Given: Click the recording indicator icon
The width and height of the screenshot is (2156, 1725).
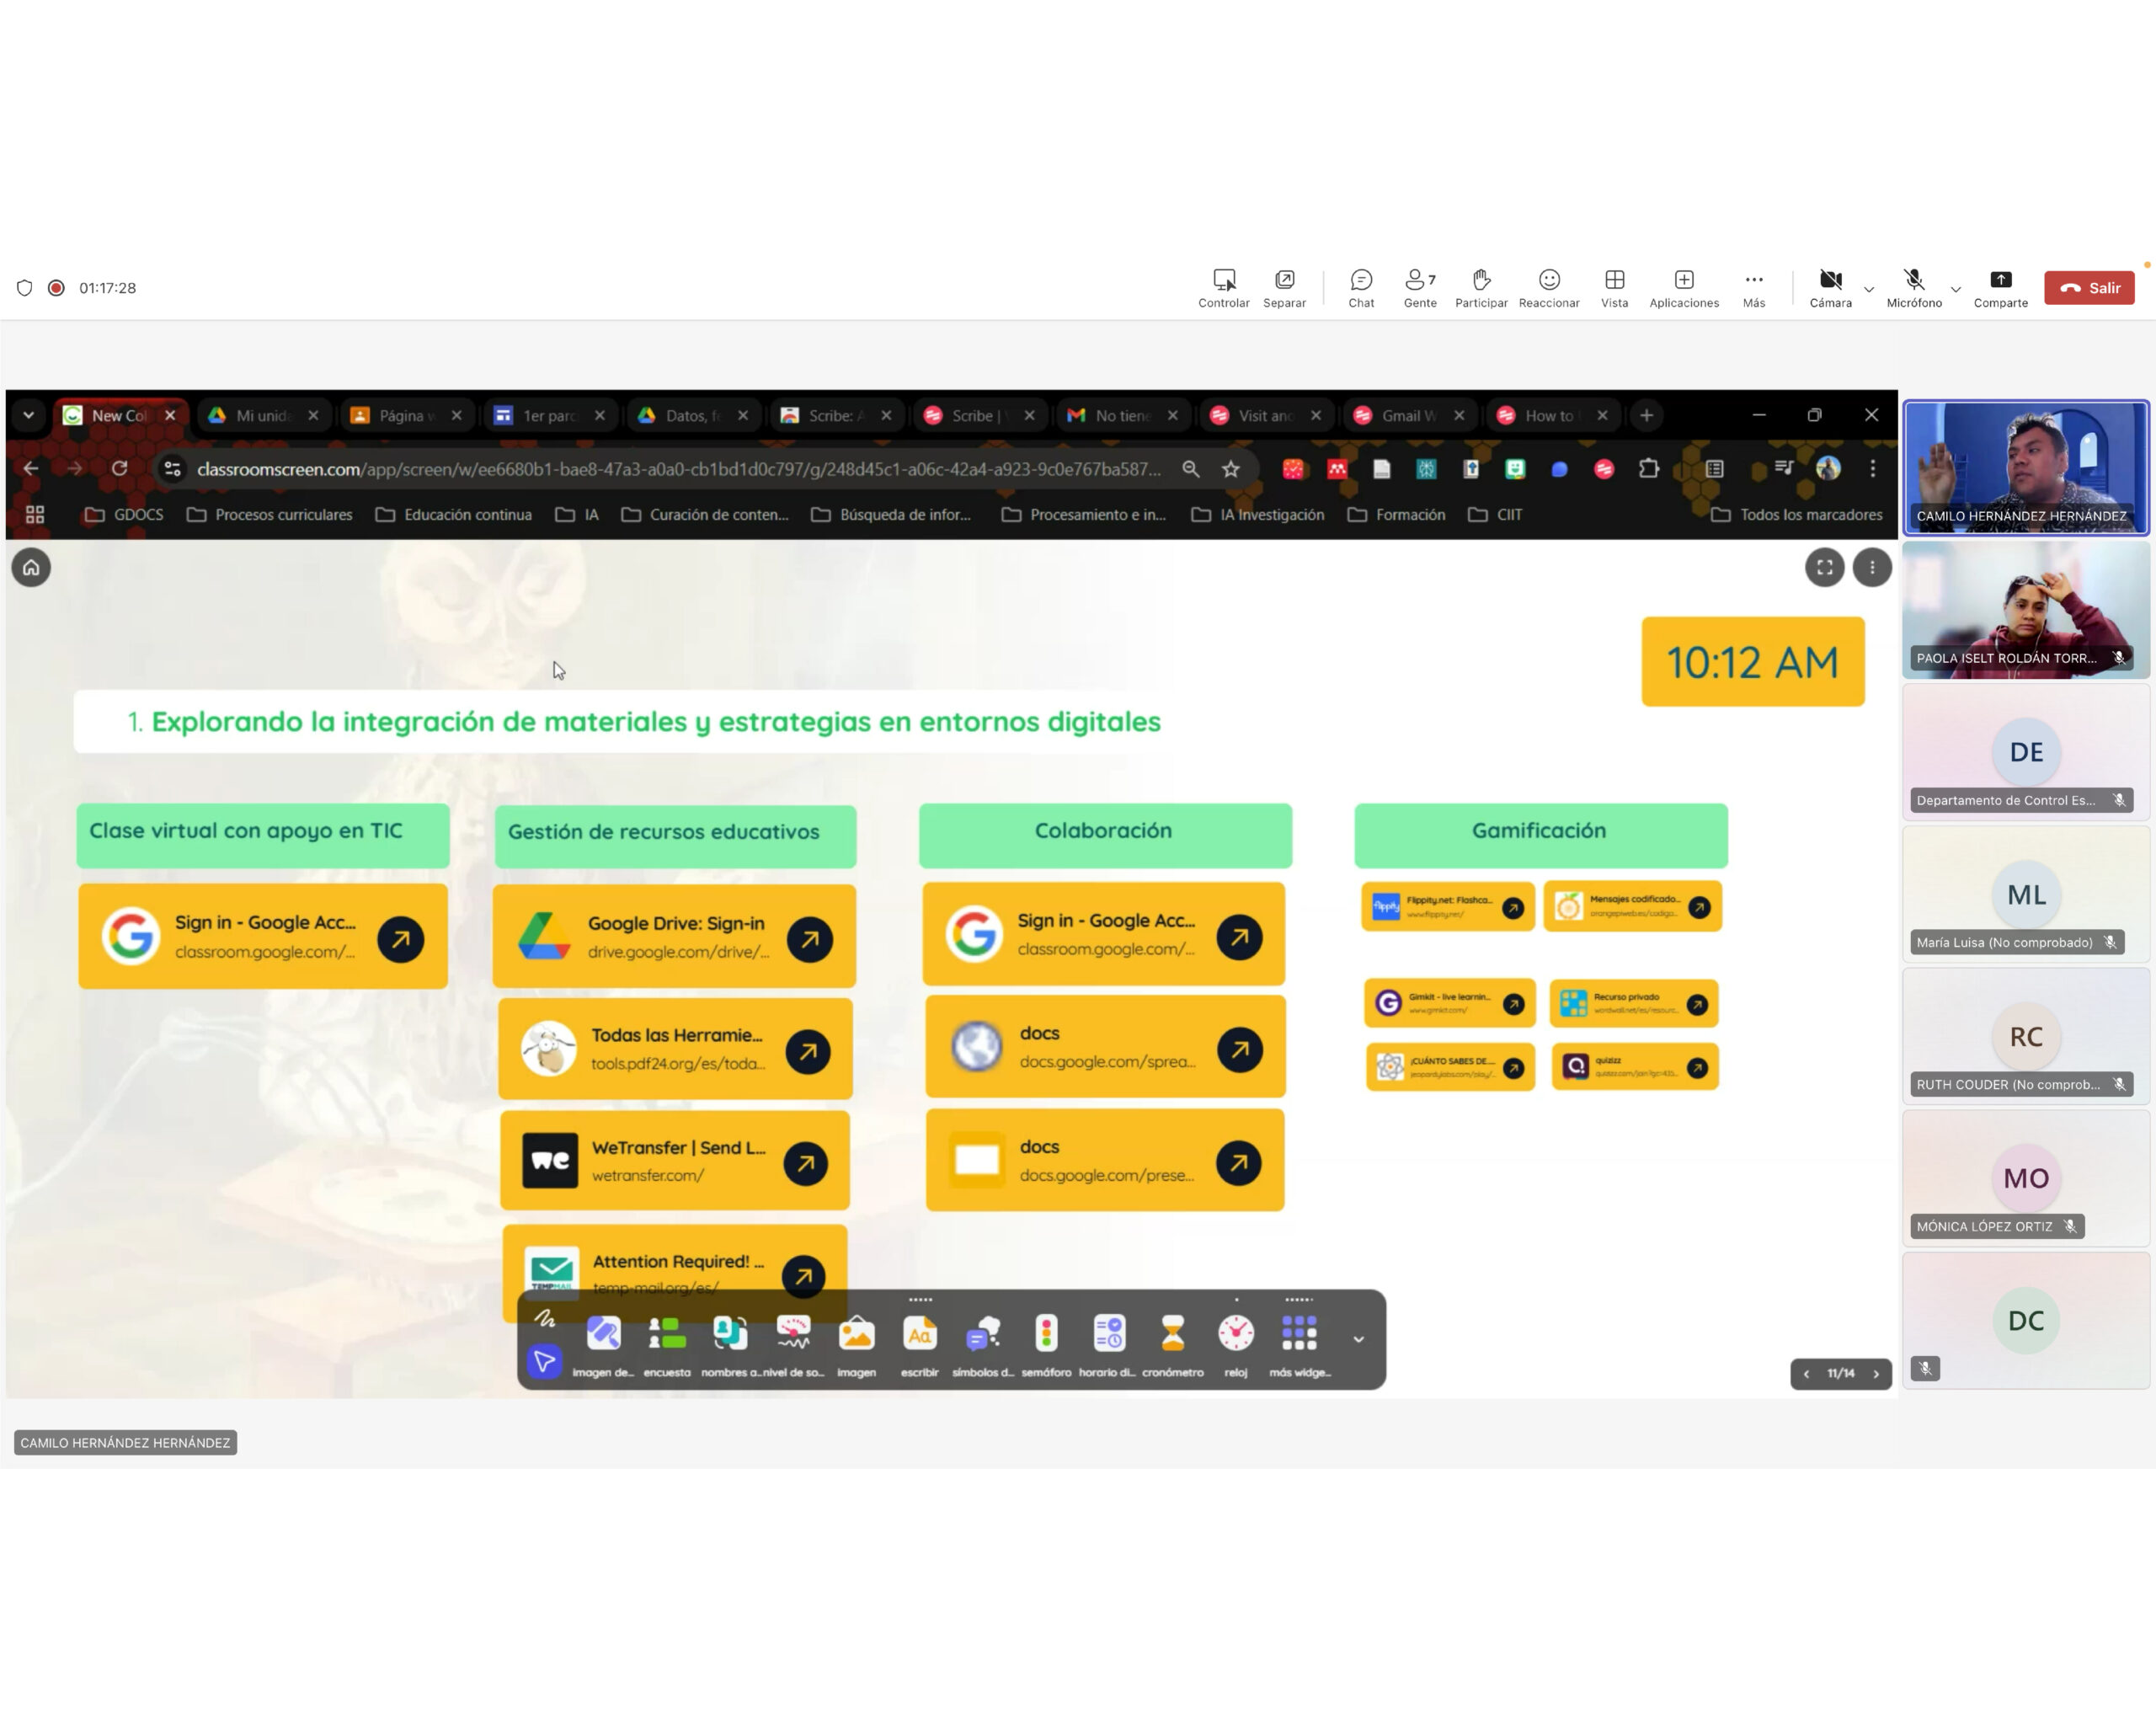Looking at the screenshot, I should point(57,288).
